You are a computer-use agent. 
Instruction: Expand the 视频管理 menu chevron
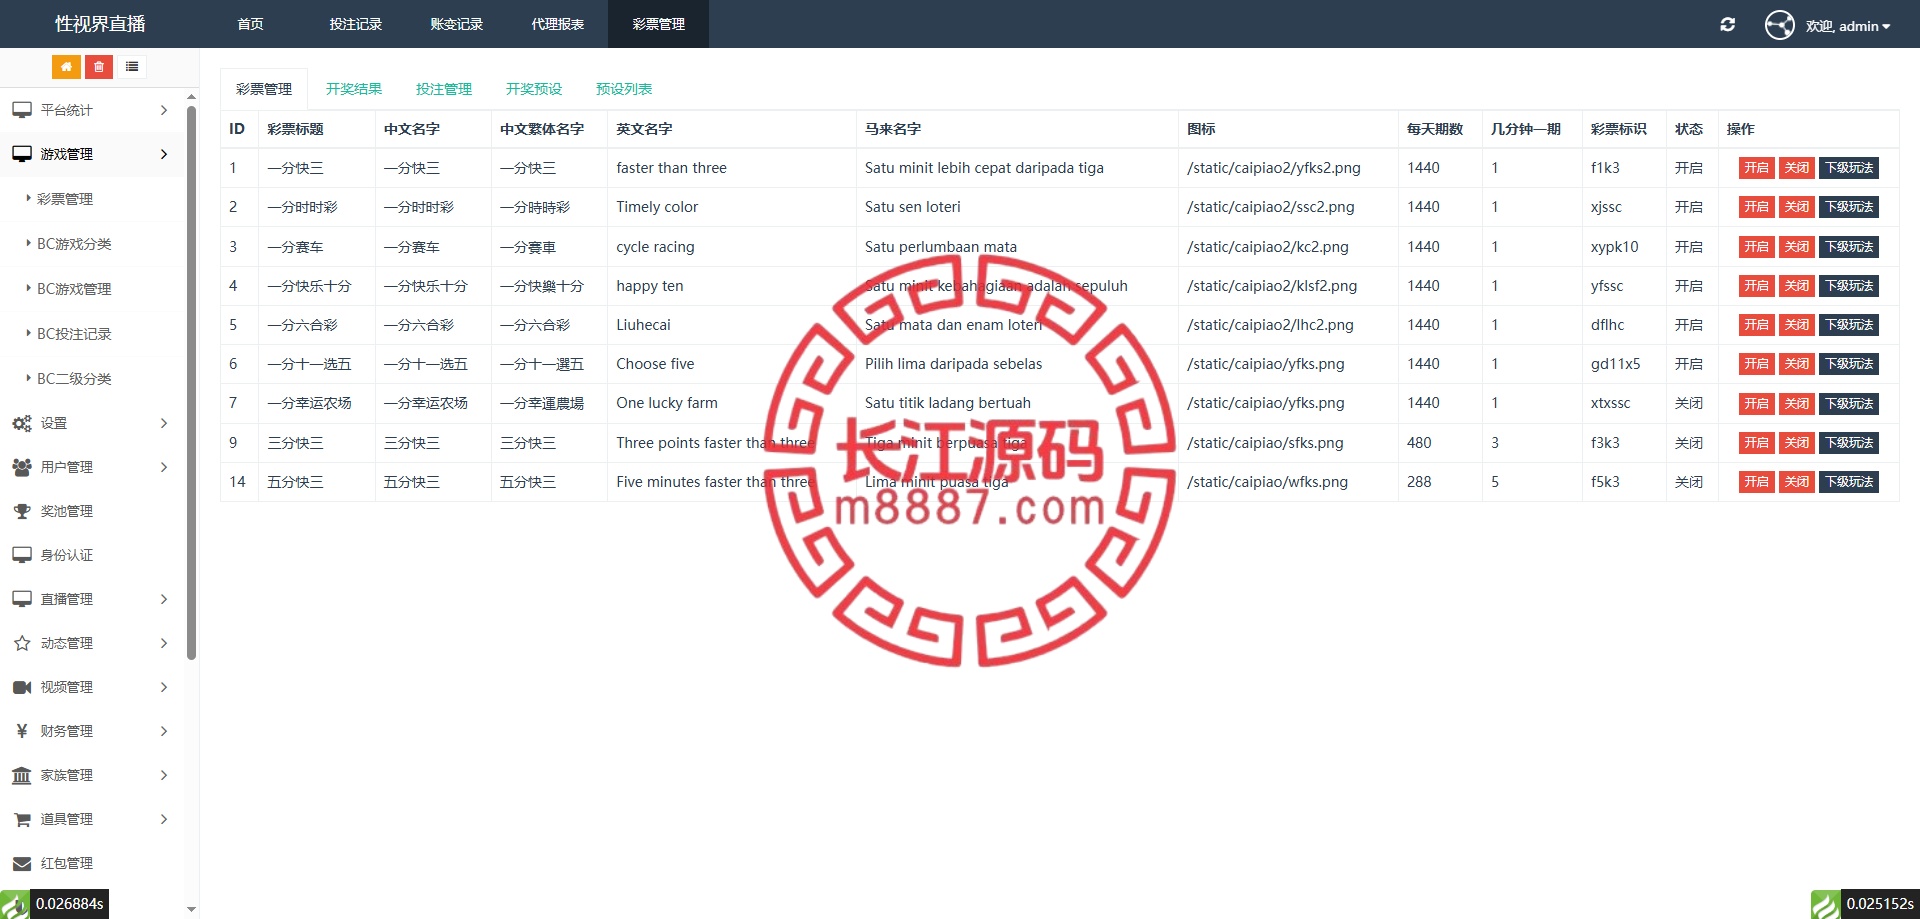(x=164, y=687)
